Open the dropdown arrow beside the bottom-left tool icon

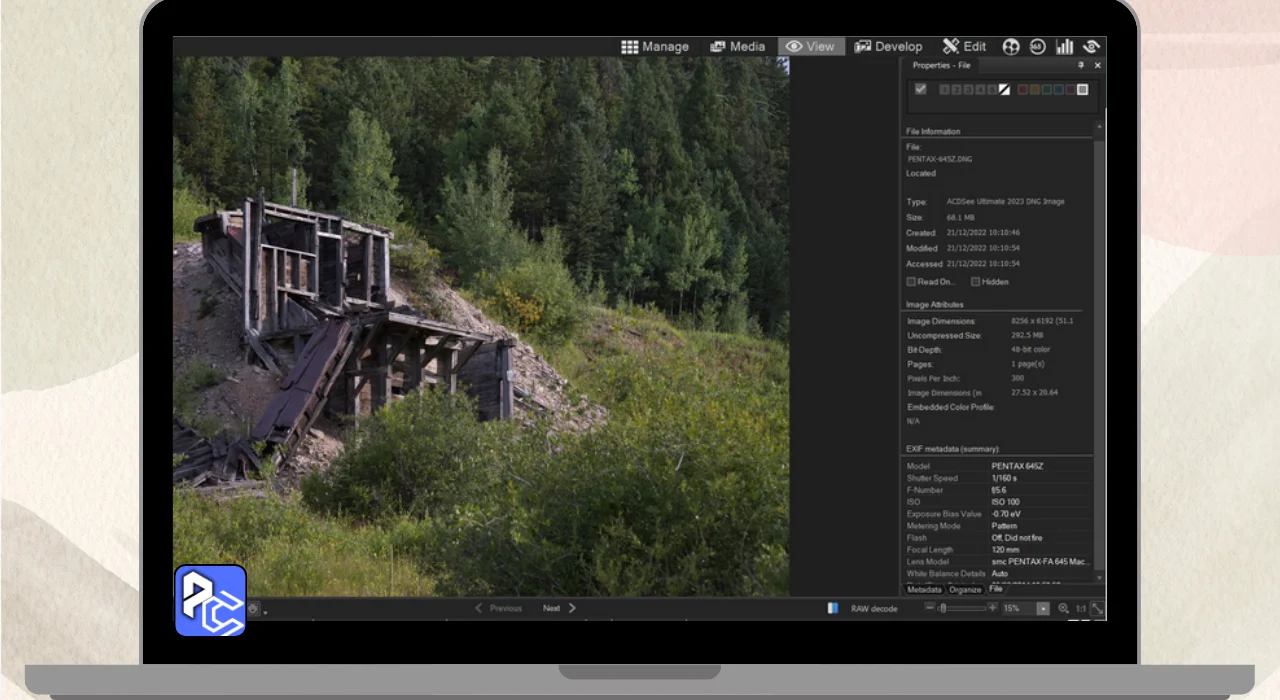pyautogui.click(x=266, y=611)
